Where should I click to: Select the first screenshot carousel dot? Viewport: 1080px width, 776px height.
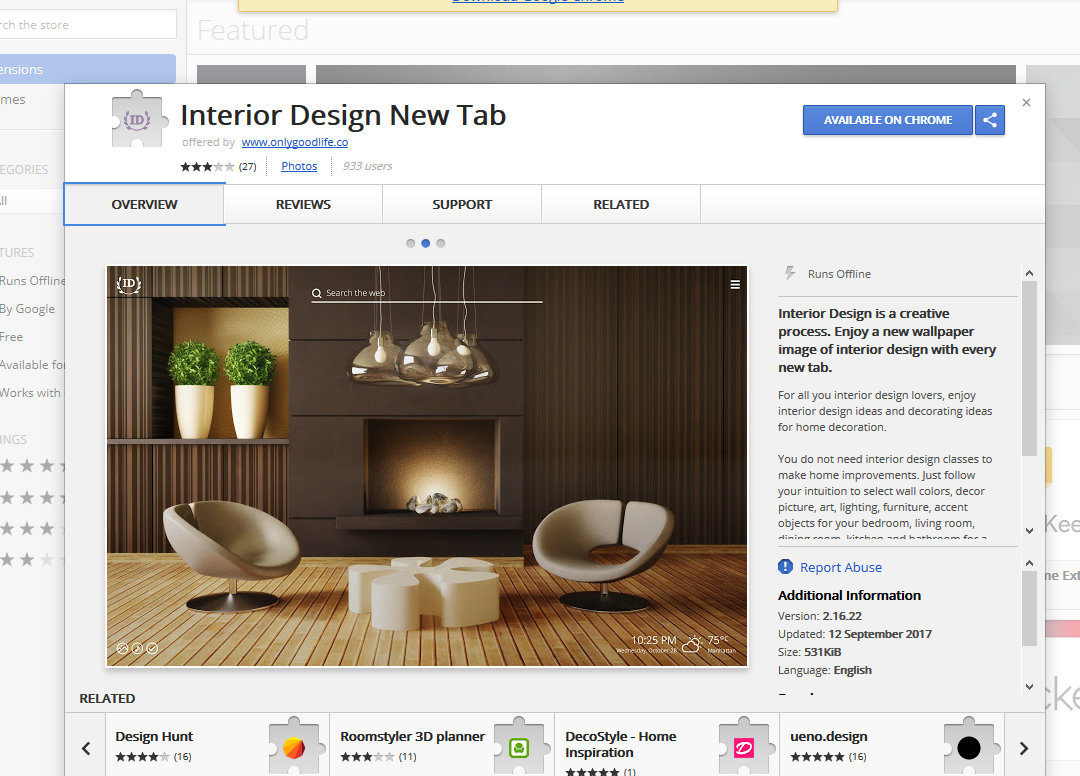tap(411, 243)
